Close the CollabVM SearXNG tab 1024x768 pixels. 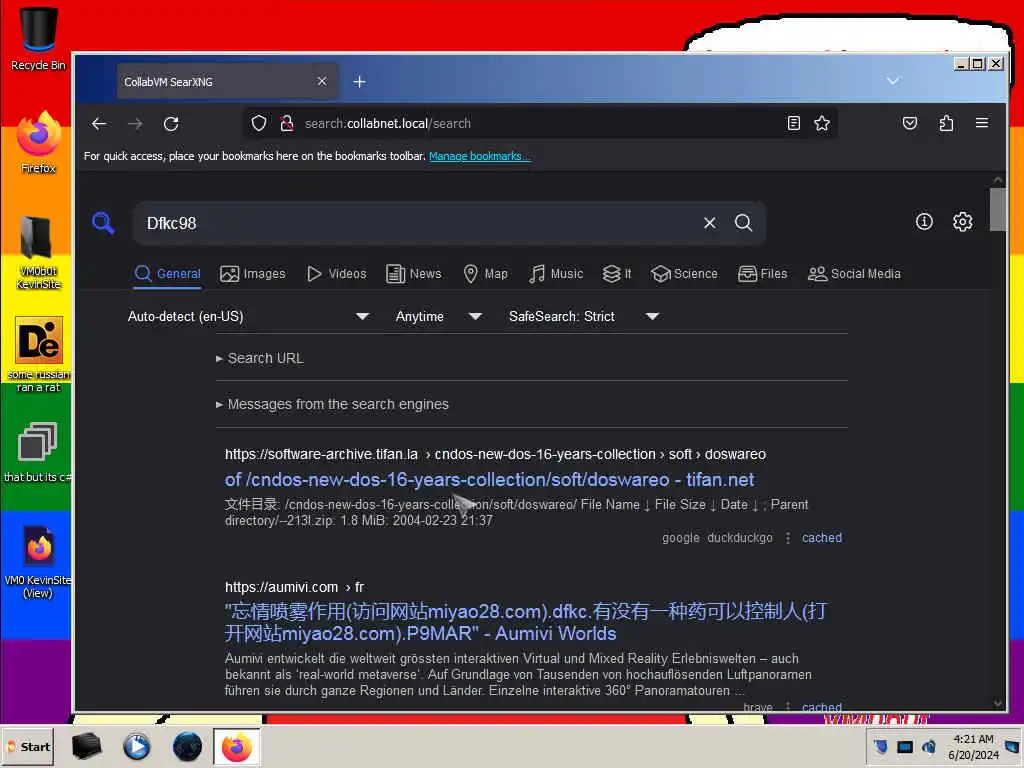(322, 81)
